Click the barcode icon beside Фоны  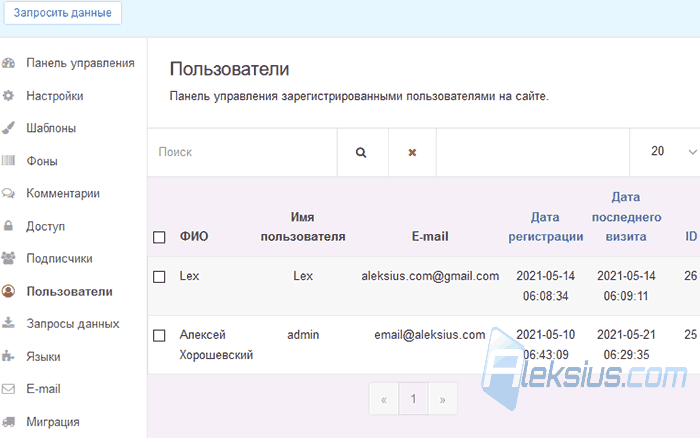8,160
